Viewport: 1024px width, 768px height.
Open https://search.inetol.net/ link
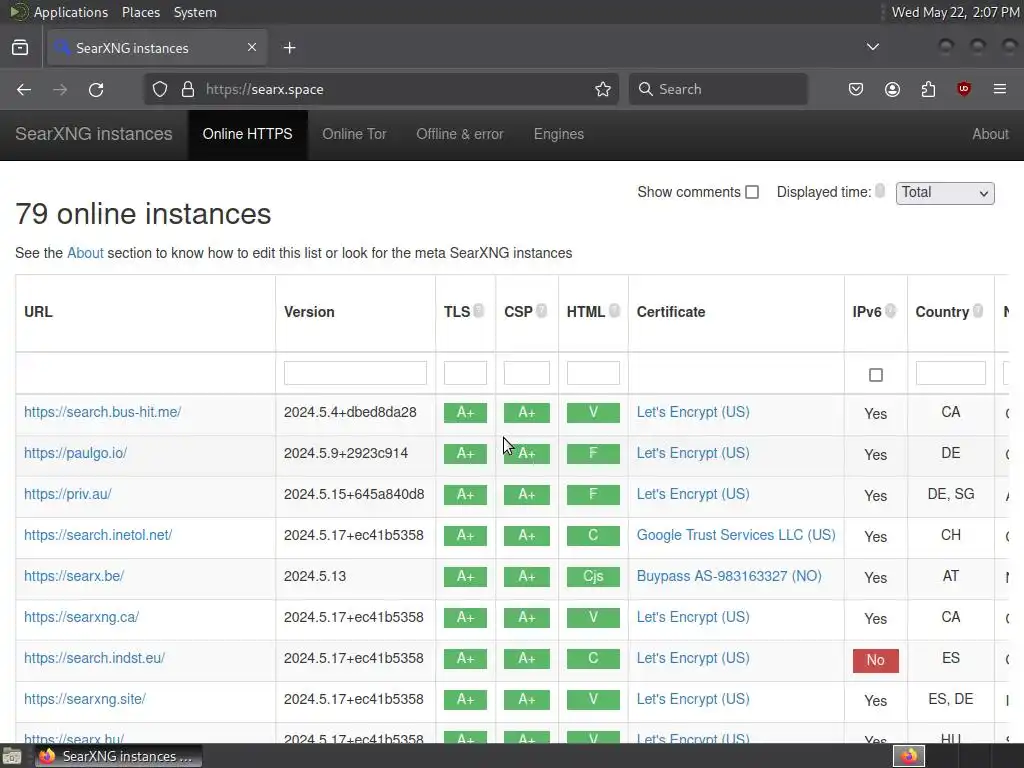click(98, 536)
